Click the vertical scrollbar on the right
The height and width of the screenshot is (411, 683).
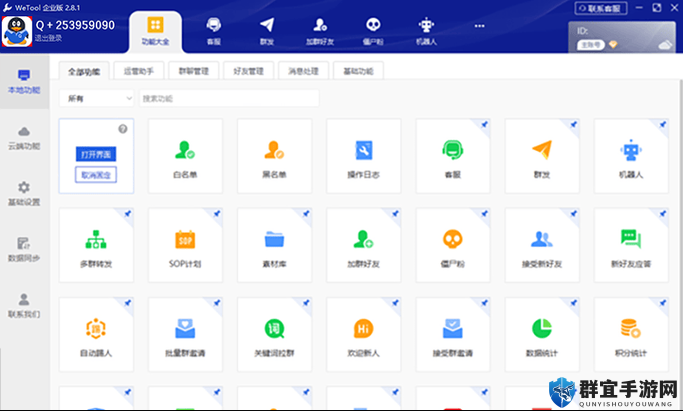680,244
